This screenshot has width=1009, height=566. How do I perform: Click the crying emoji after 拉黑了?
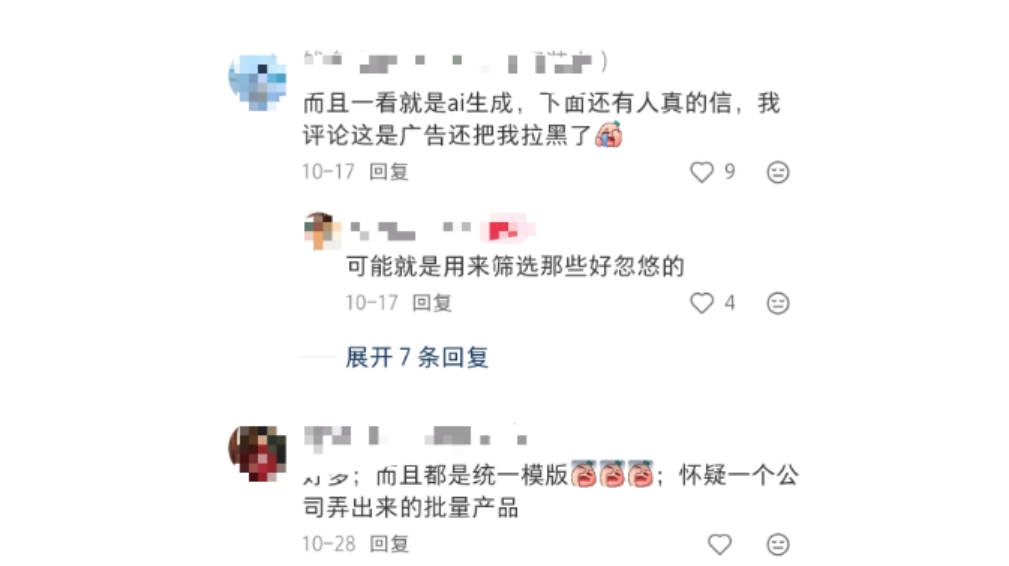pos(608,134)
